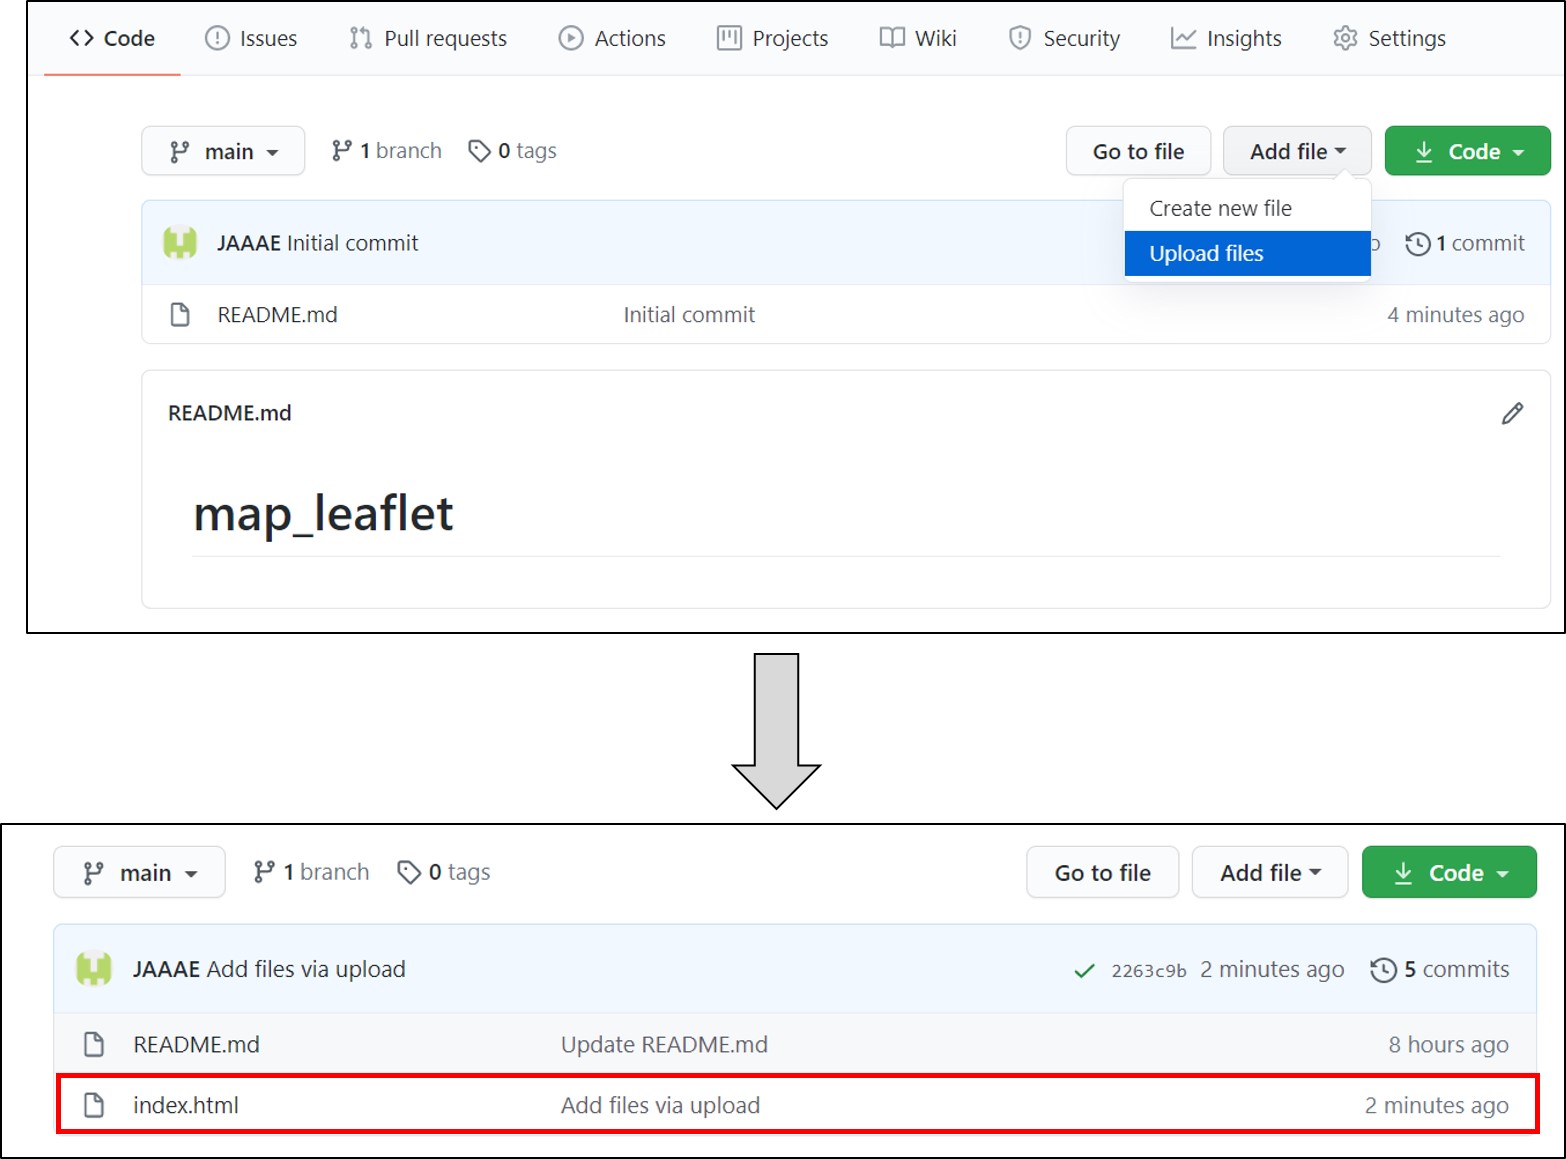
Task: Click the 1 branch link in the upper panel
Action: [387, 151]
